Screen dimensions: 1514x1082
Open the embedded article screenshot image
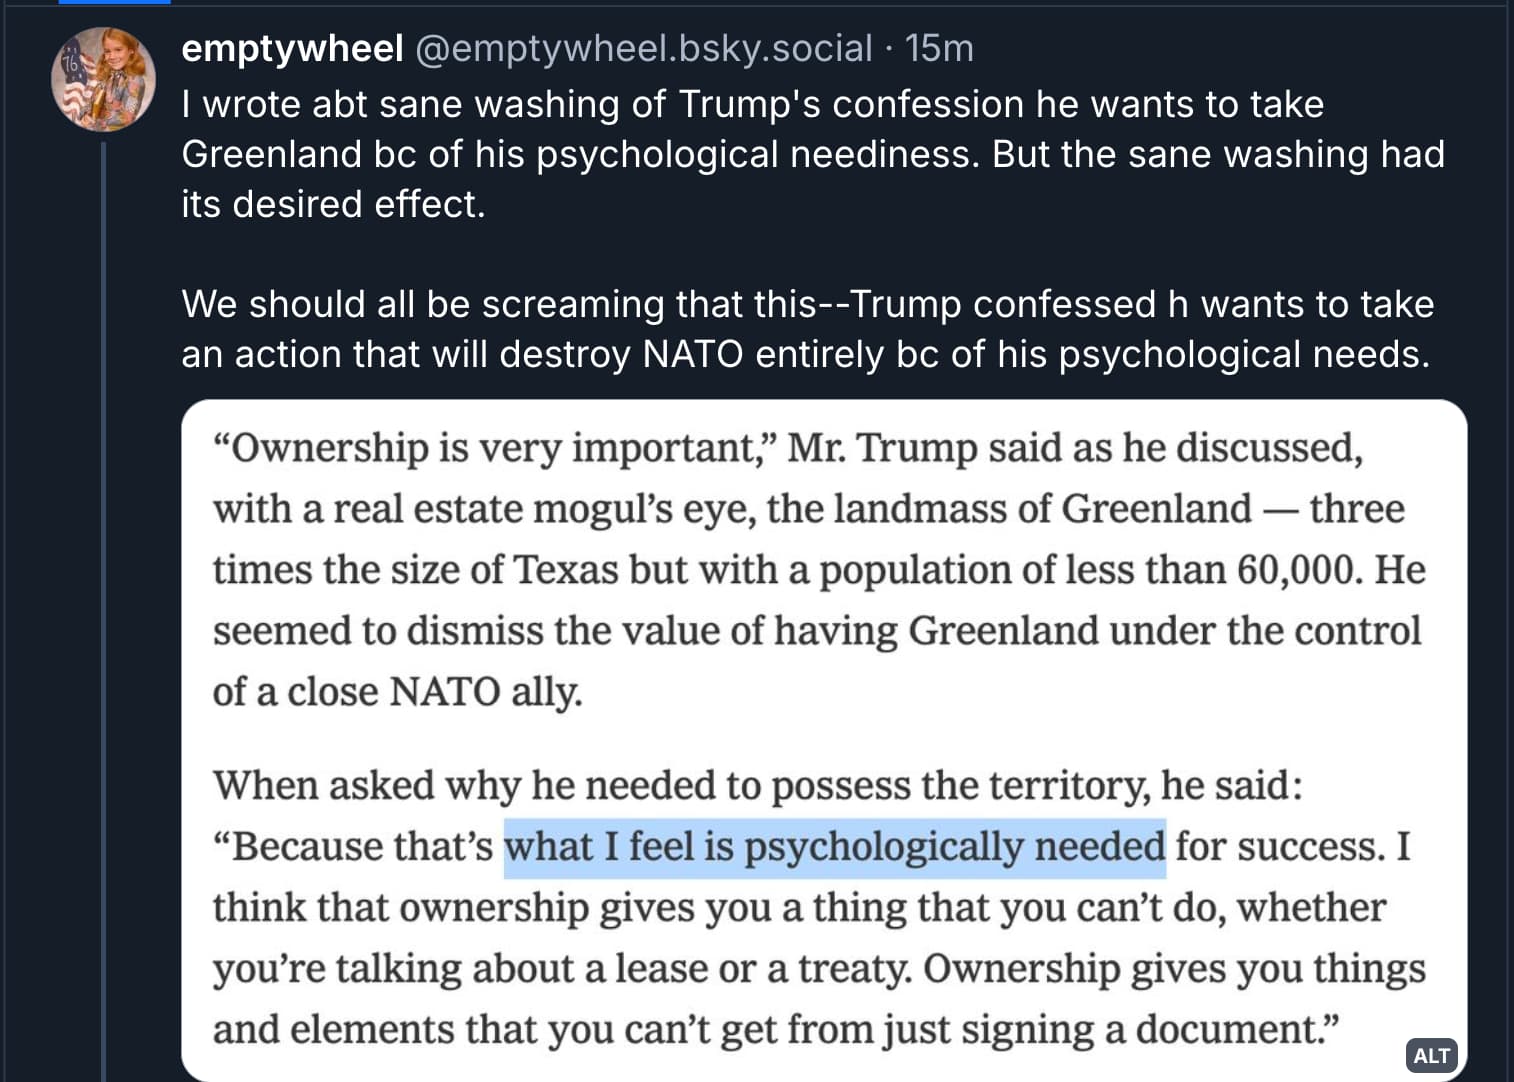[823, 740]
